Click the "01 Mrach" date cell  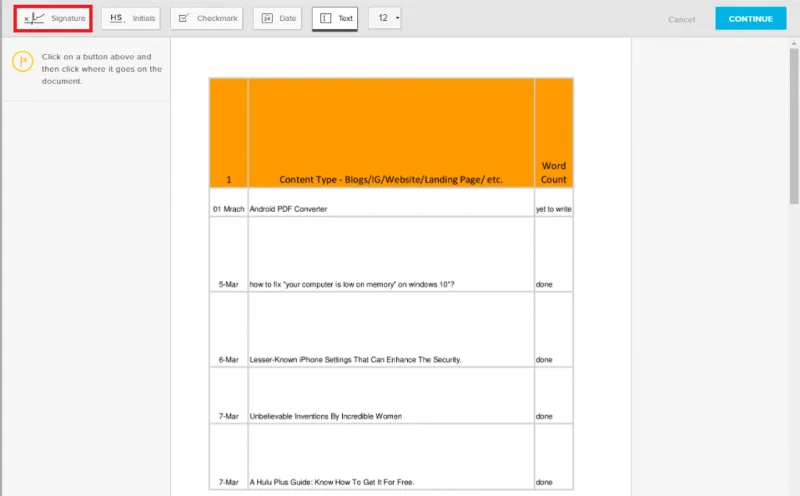pyautogui.click(x=228, y=209)
